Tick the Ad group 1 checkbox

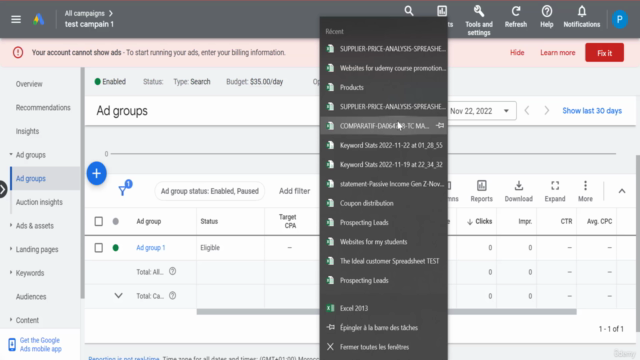pos(99,248)
